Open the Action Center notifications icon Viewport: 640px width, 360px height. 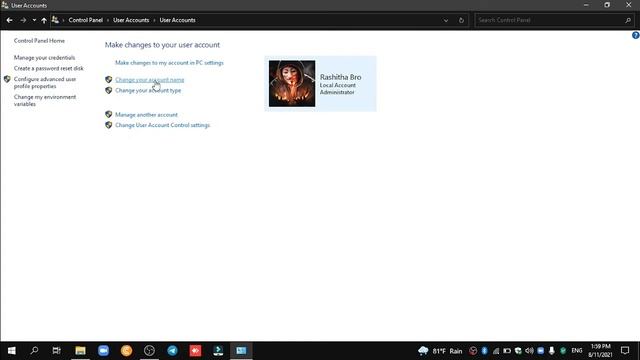pyautogui.click(x=625, y=351)
